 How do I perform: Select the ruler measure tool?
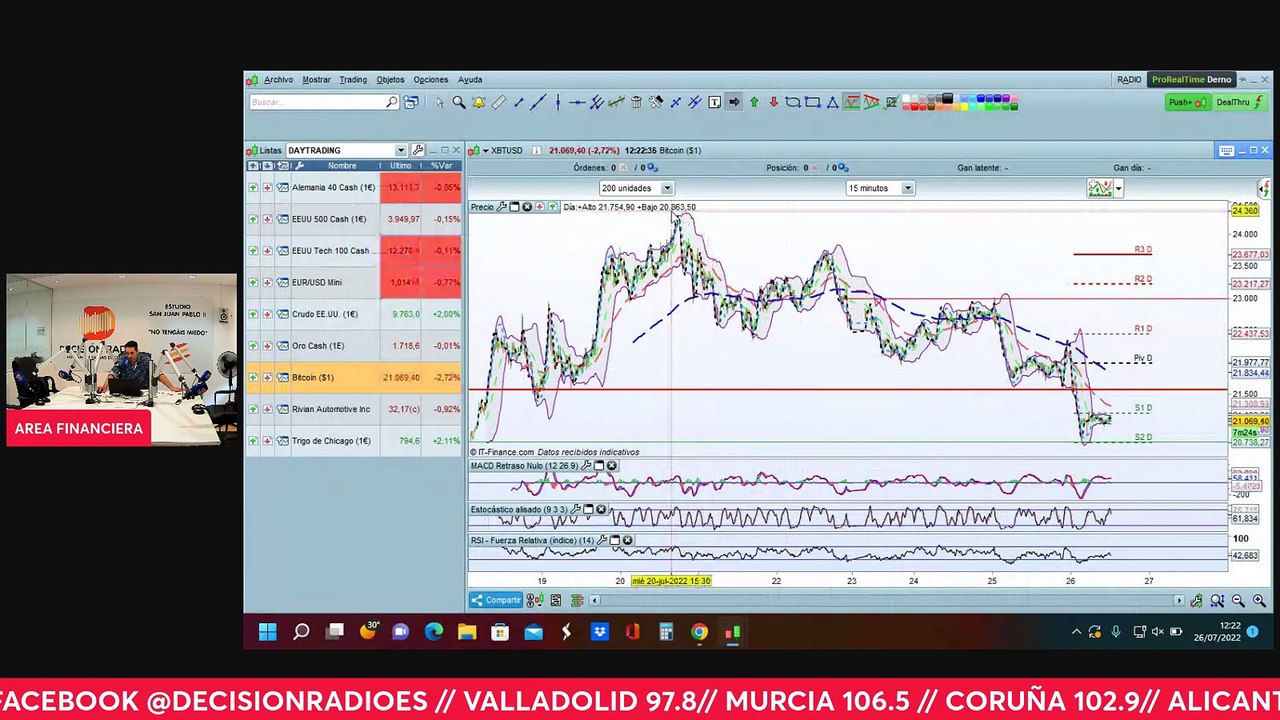499,102
